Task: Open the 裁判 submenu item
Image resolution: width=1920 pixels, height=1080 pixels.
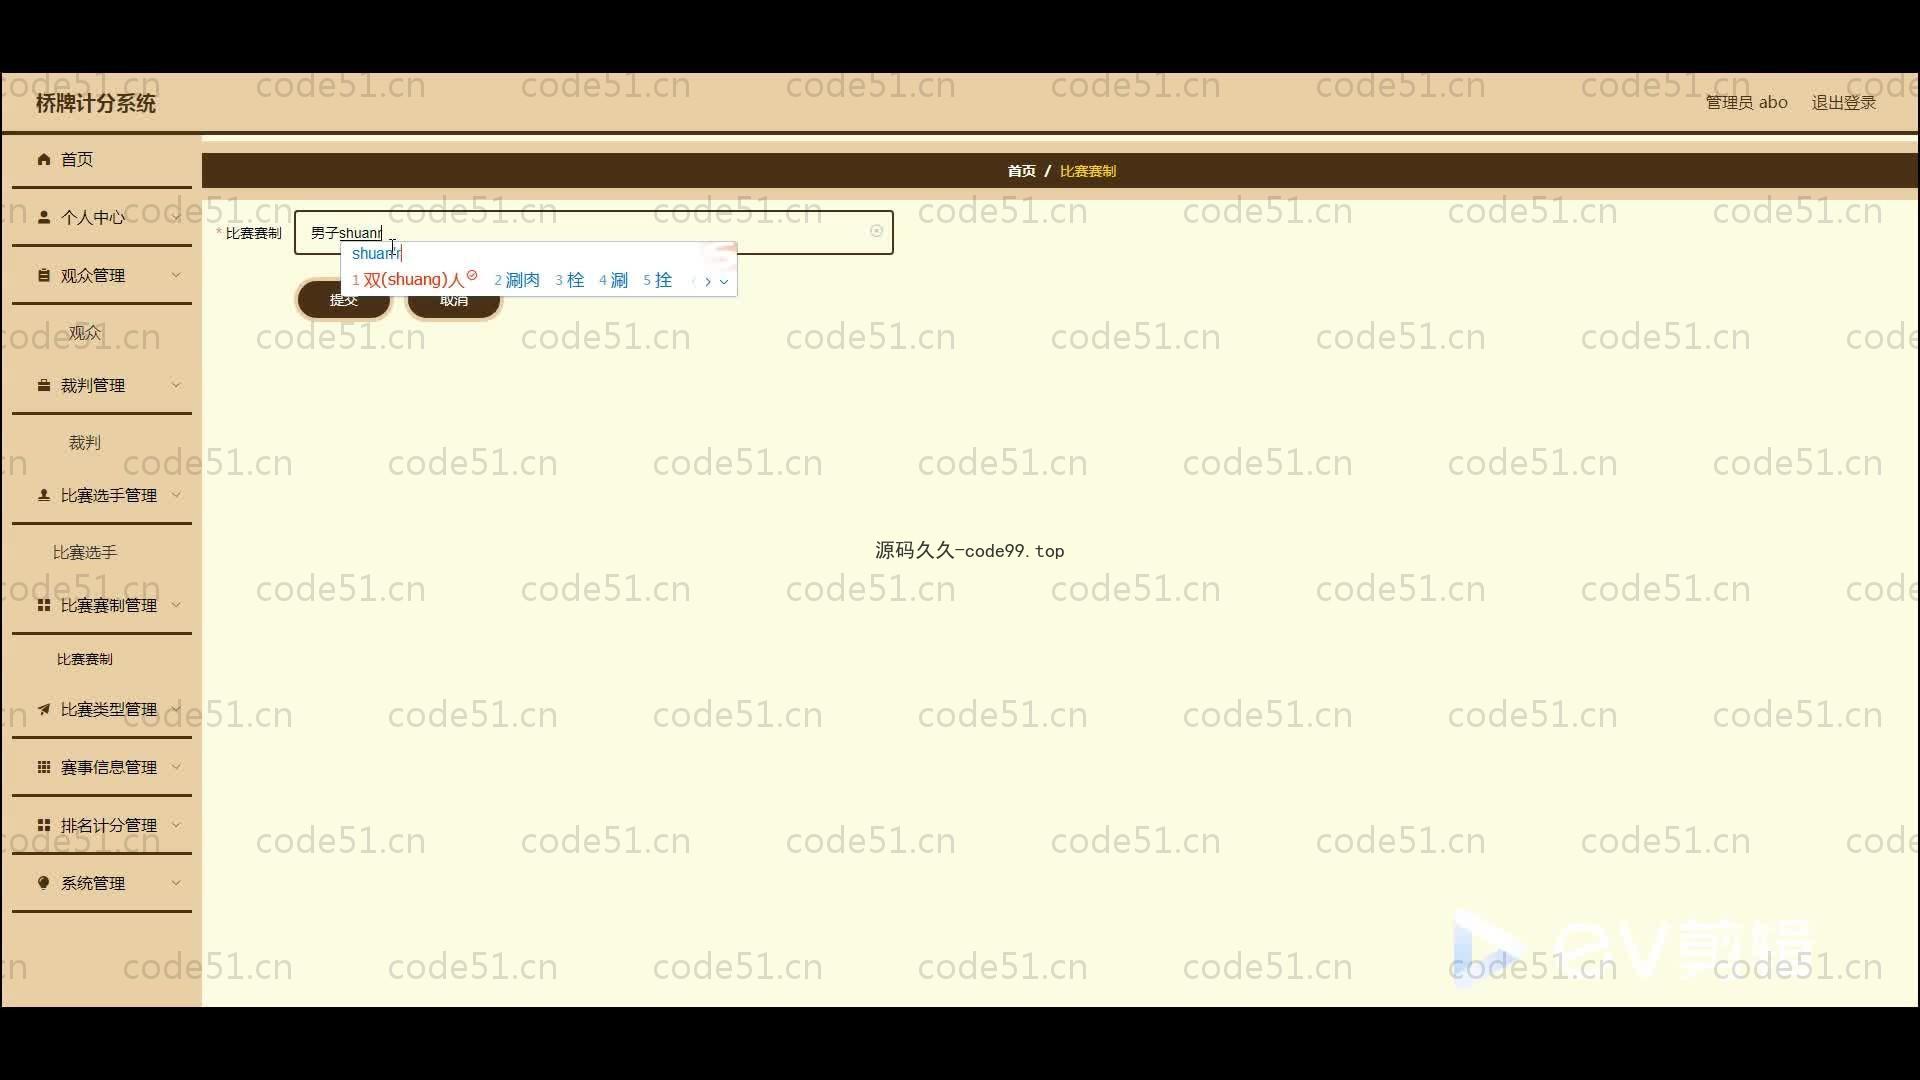Action: click(85, 443)
